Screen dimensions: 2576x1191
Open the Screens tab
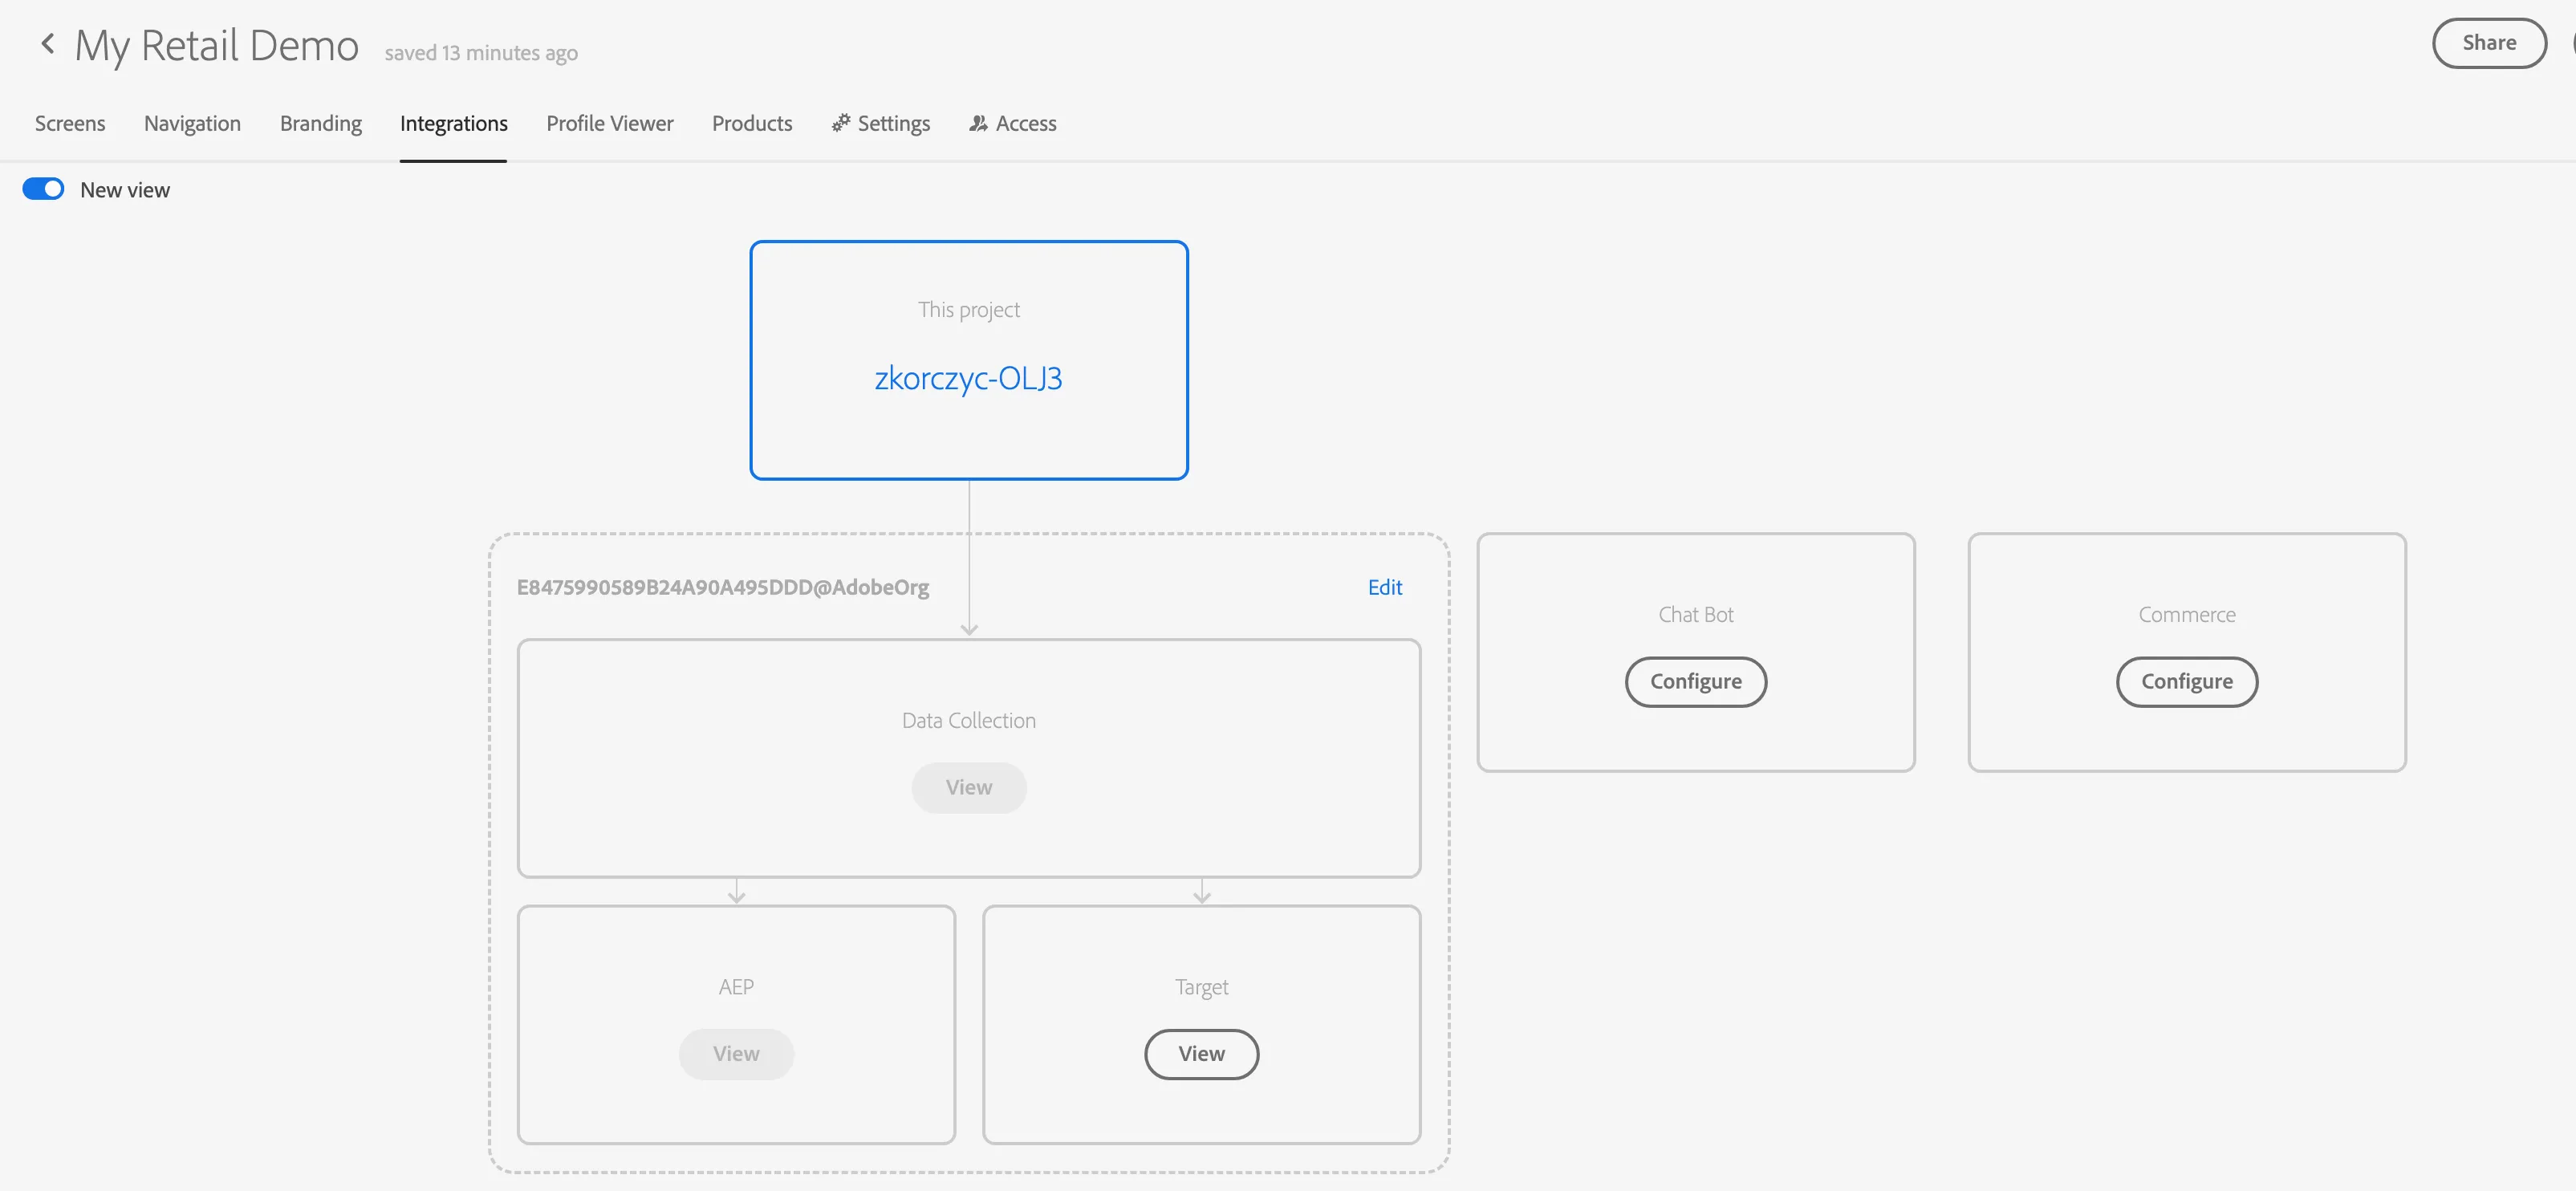[x=70, y=123]
